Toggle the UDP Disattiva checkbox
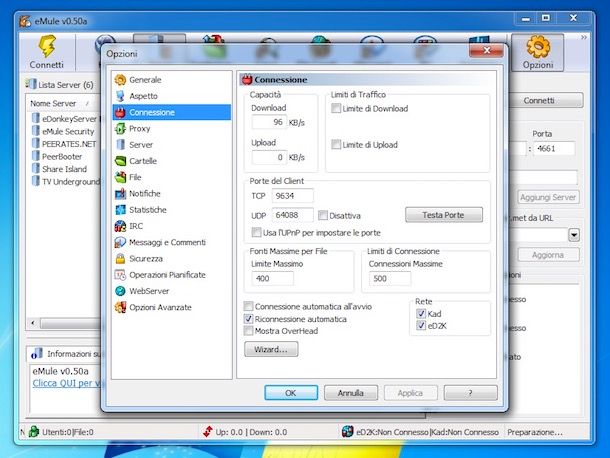This screenshot has height=458, width=610. tap(323, 215)
